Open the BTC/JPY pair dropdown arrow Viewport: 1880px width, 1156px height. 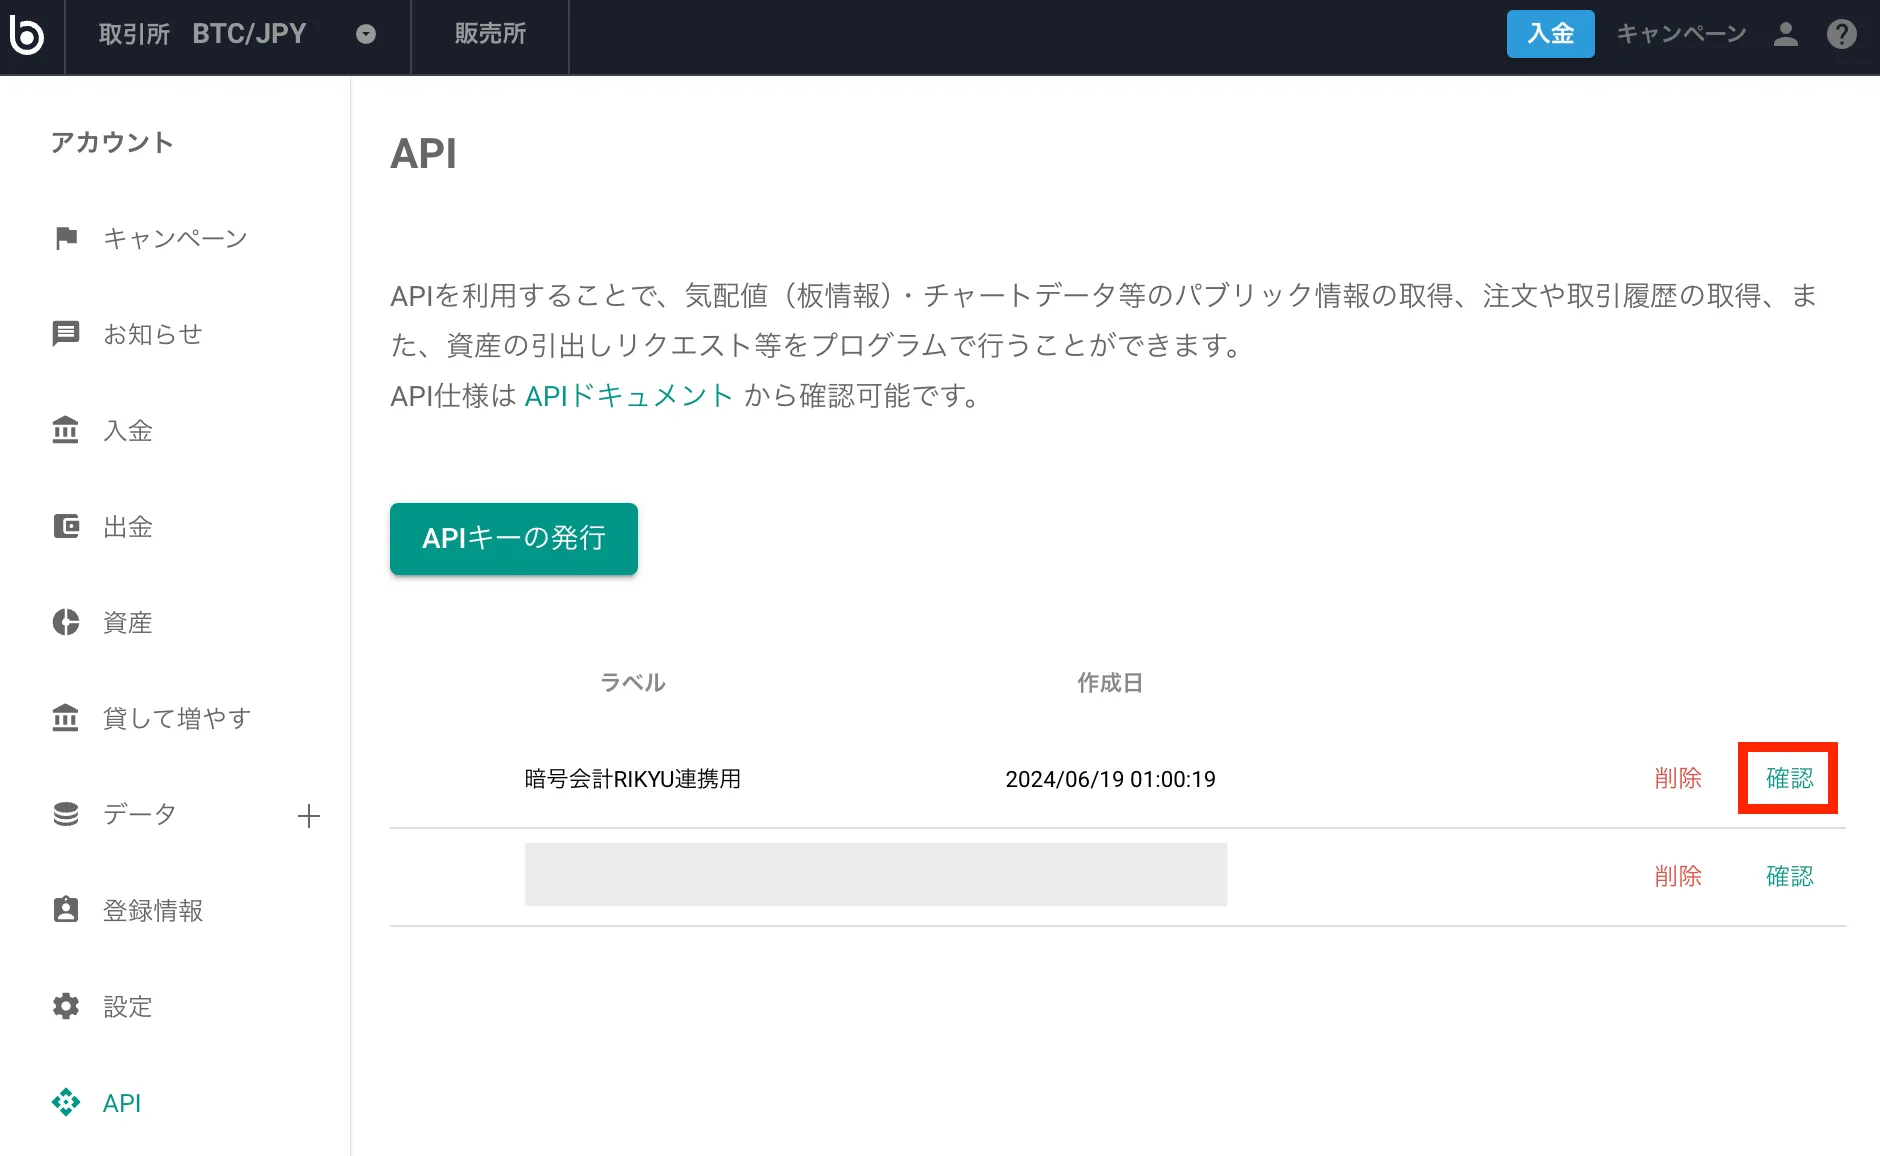coord(366,35)
